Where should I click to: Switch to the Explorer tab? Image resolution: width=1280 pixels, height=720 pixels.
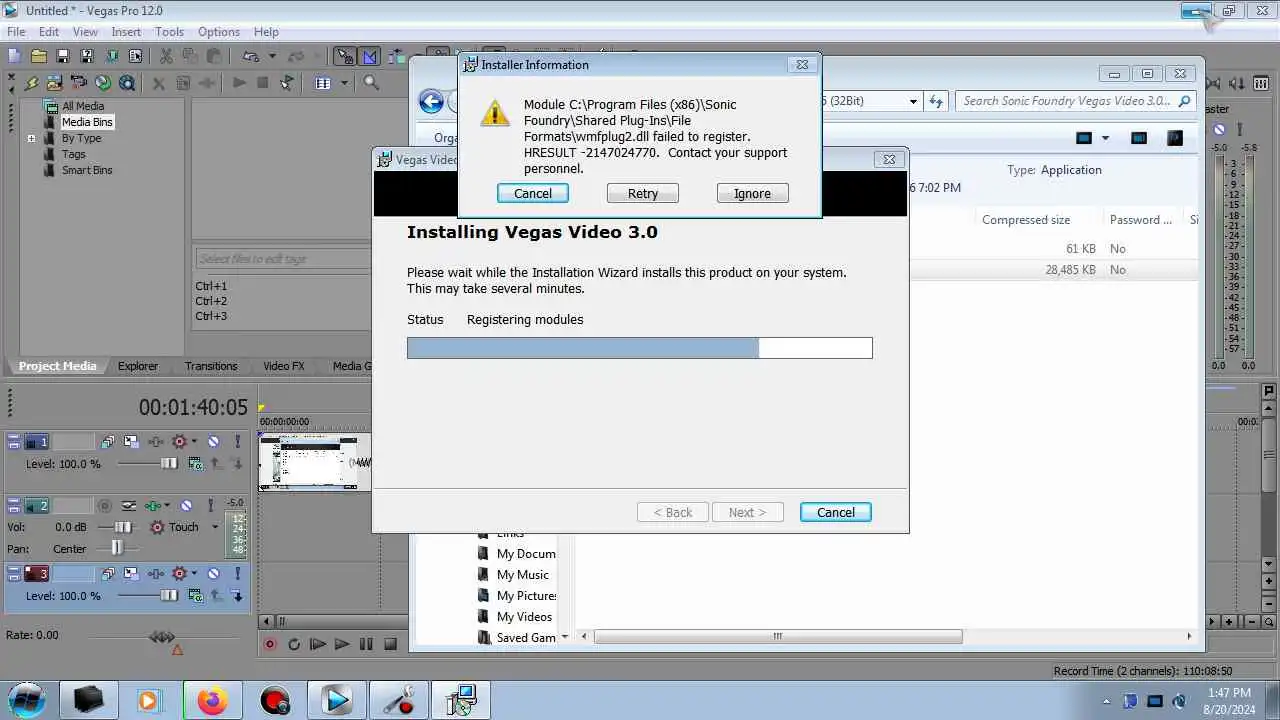(x=138, y=366)
